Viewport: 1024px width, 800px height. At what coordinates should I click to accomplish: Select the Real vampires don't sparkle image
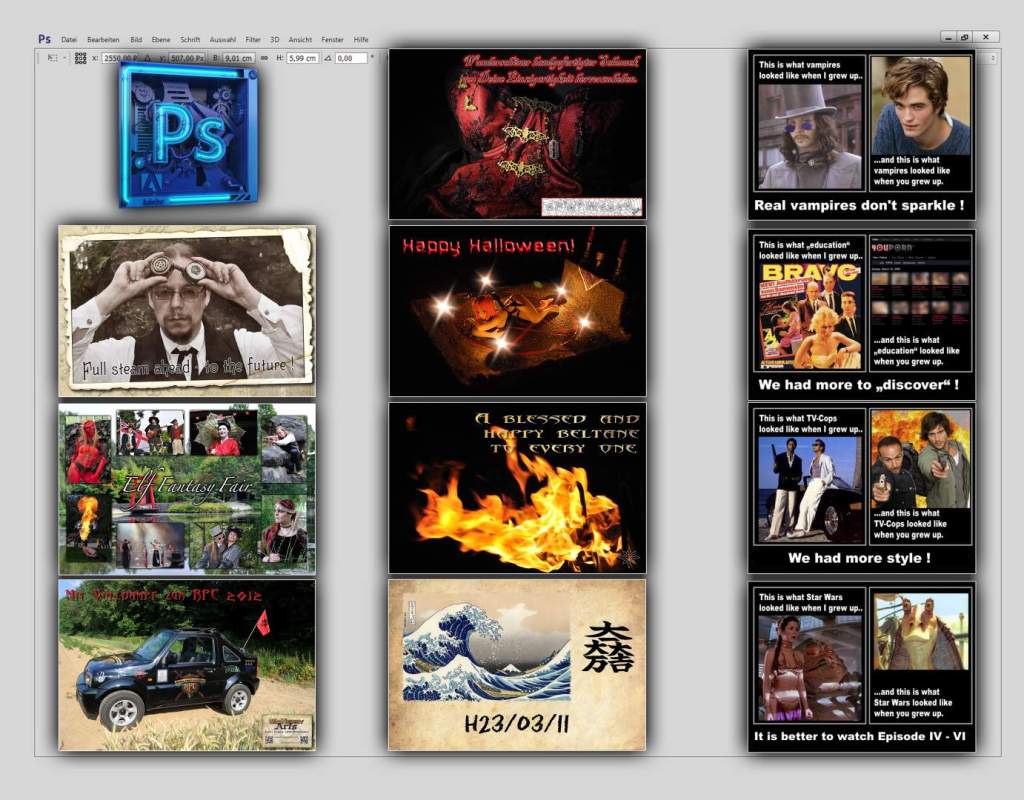pos(861,135)
